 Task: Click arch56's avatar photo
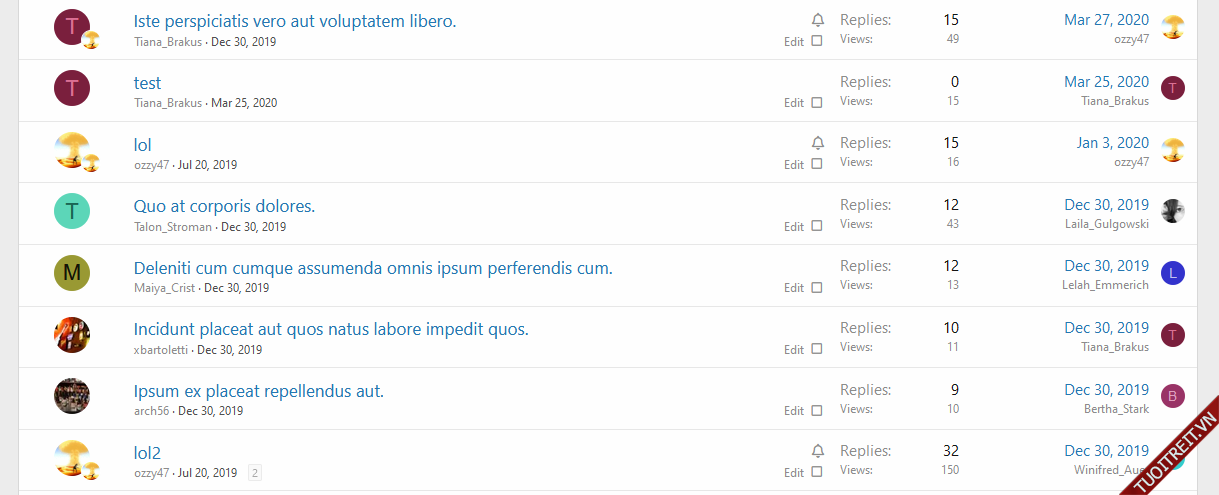point(72,396)
